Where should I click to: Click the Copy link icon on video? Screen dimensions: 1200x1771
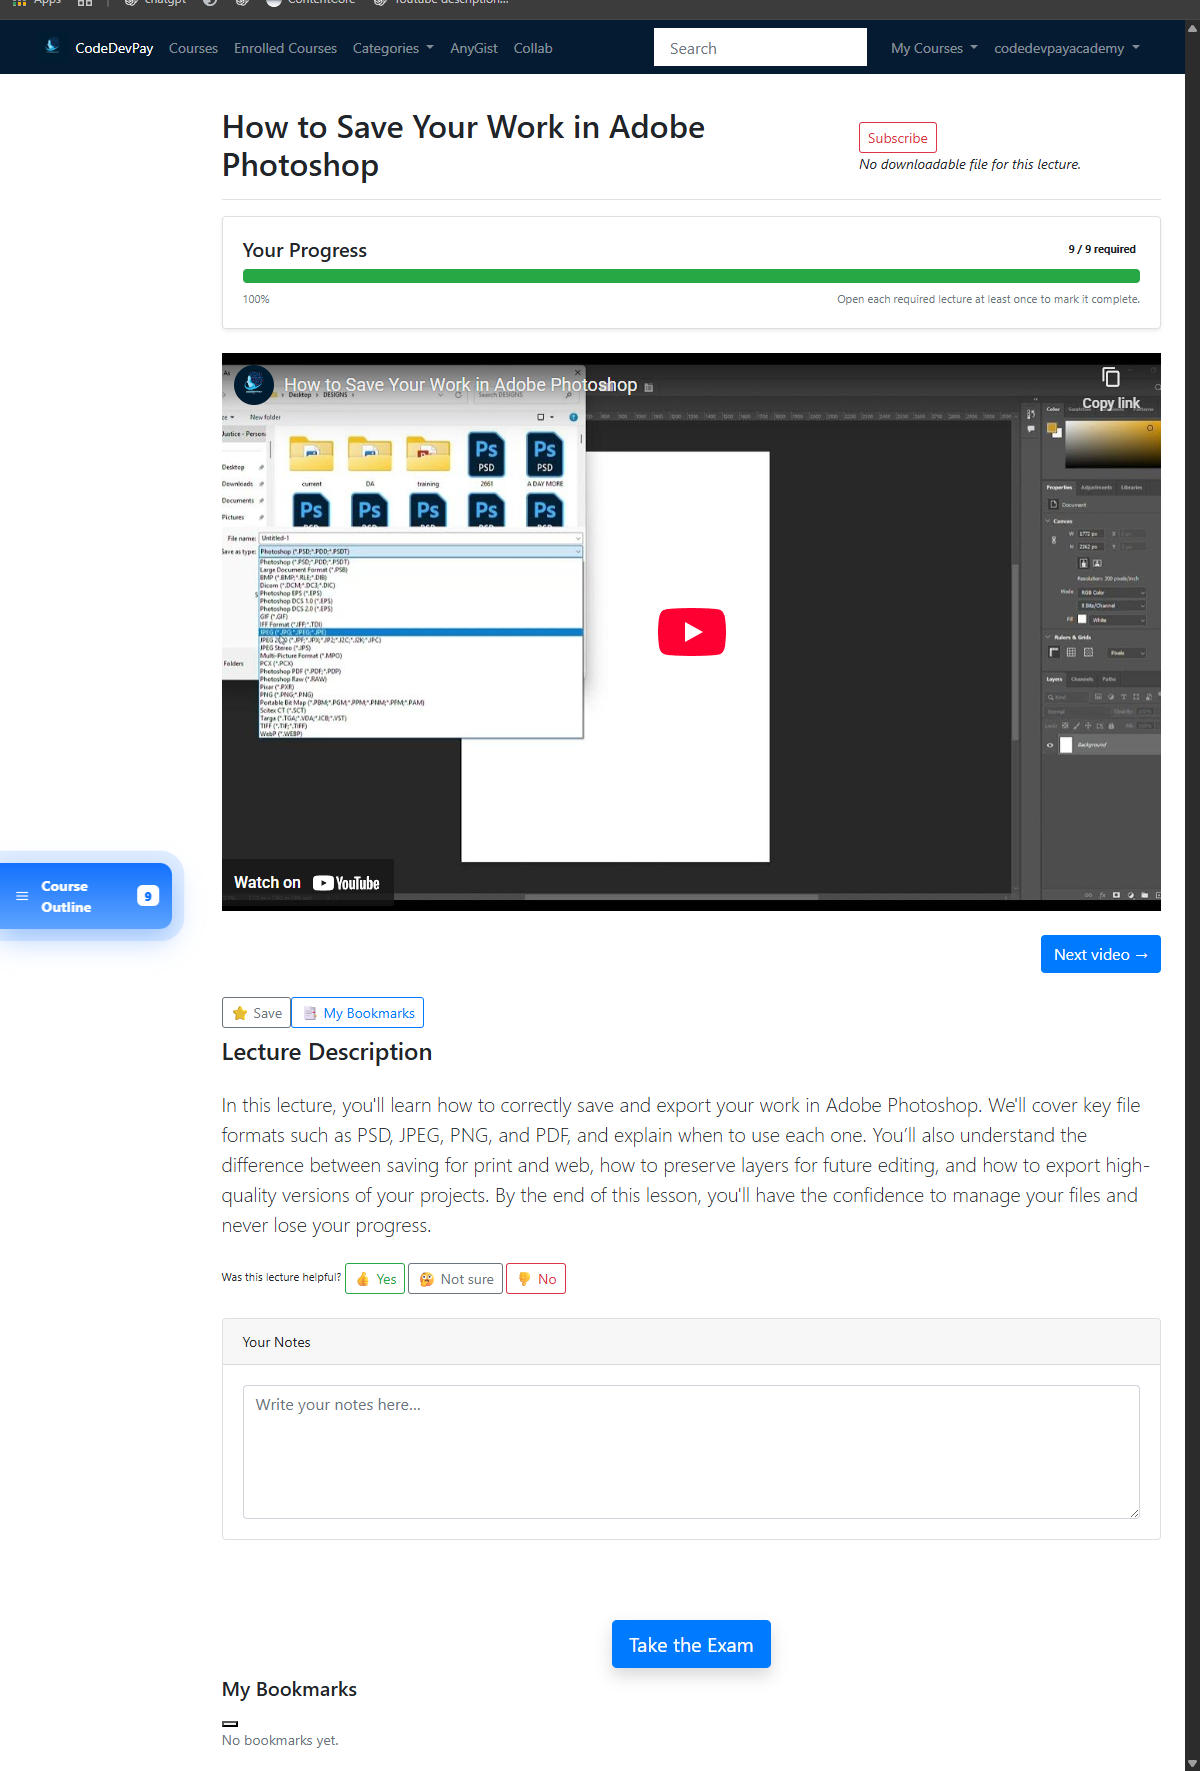pyautogui.click(x=1110, y=377)
